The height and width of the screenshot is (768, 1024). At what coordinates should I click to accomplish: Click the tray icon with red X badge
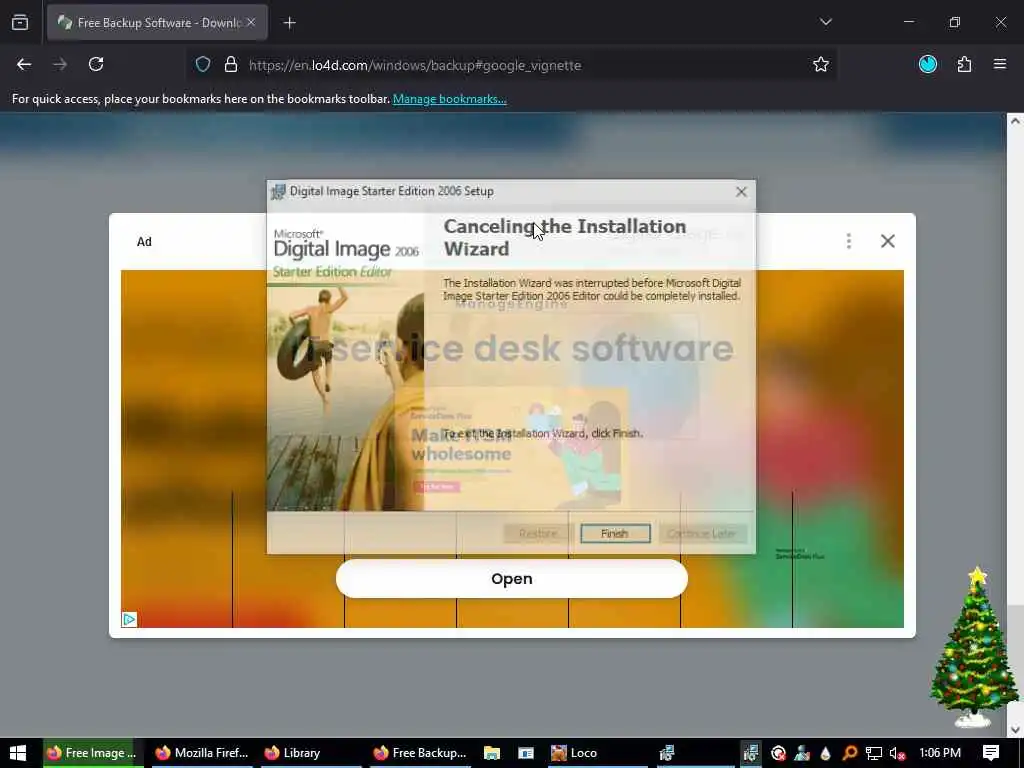pos(778,753)
